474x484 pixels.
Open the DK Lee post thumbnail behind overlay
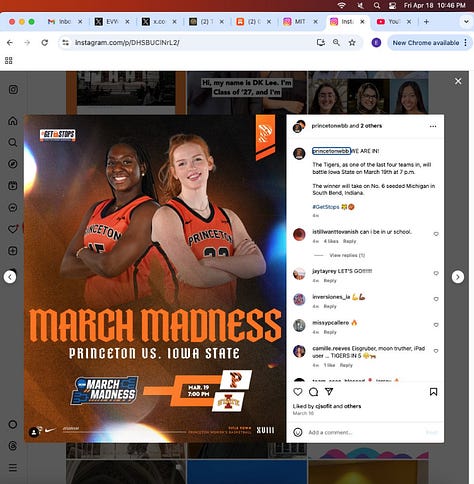(x=247, y=93)
